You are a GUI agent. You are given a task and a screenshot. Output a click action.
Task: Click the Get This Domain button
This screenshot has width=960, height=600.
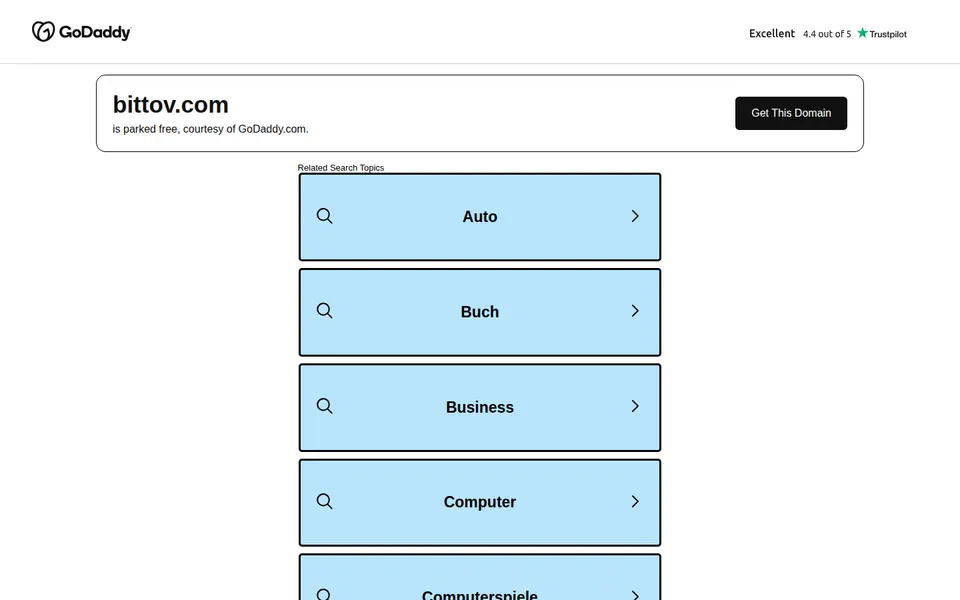(791, 113)
